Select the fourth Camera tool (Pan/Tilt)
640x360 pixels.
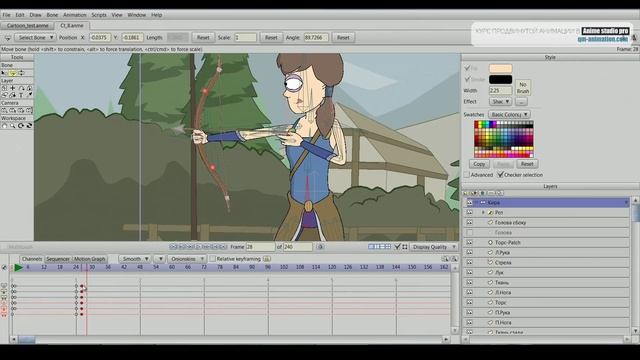(29, 111)
